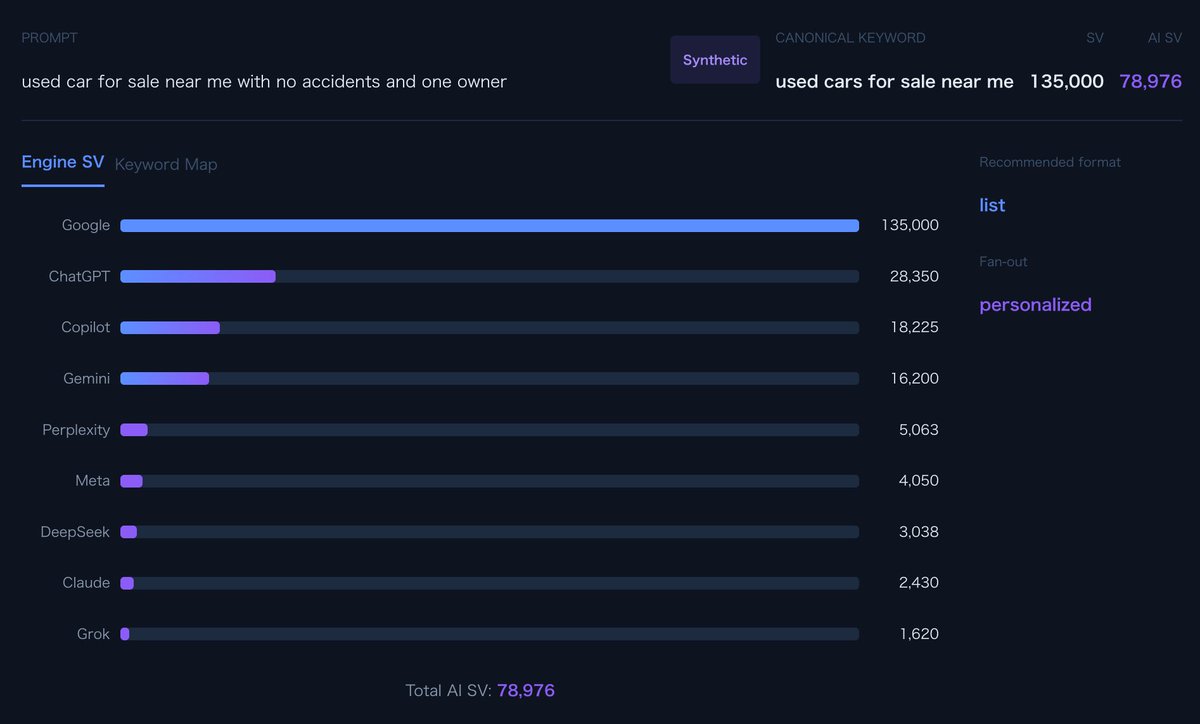
Task: Click the Google engine label
Action: coord(86,226)
